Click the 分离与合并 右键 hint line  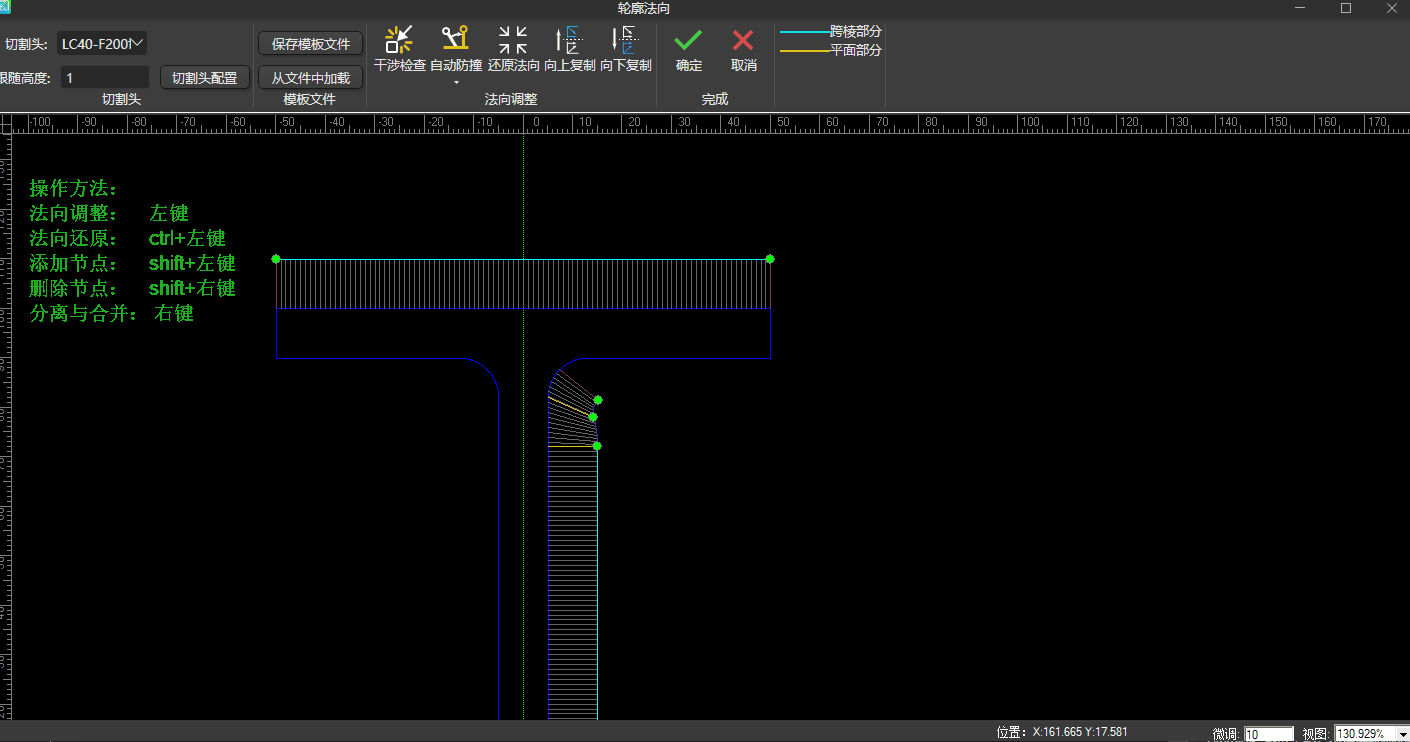(112, 313)
